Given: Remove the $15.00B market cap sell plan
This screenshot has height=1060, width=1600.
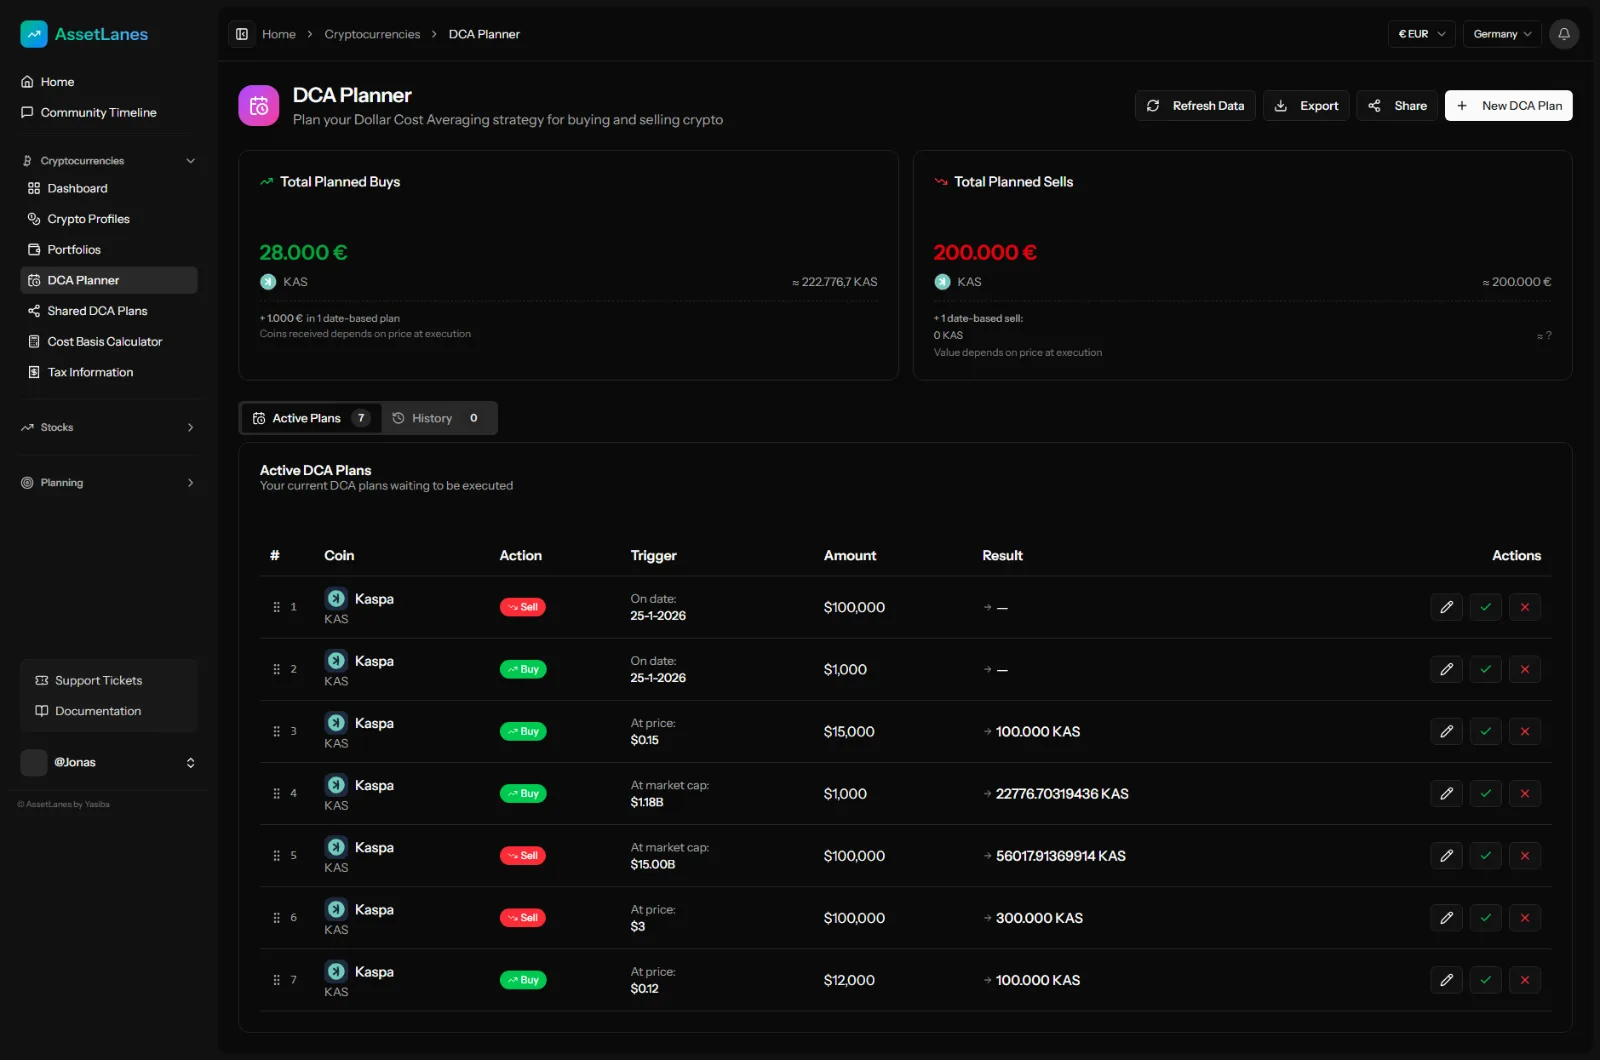Looking at the screenshot, I should 1525,855.
